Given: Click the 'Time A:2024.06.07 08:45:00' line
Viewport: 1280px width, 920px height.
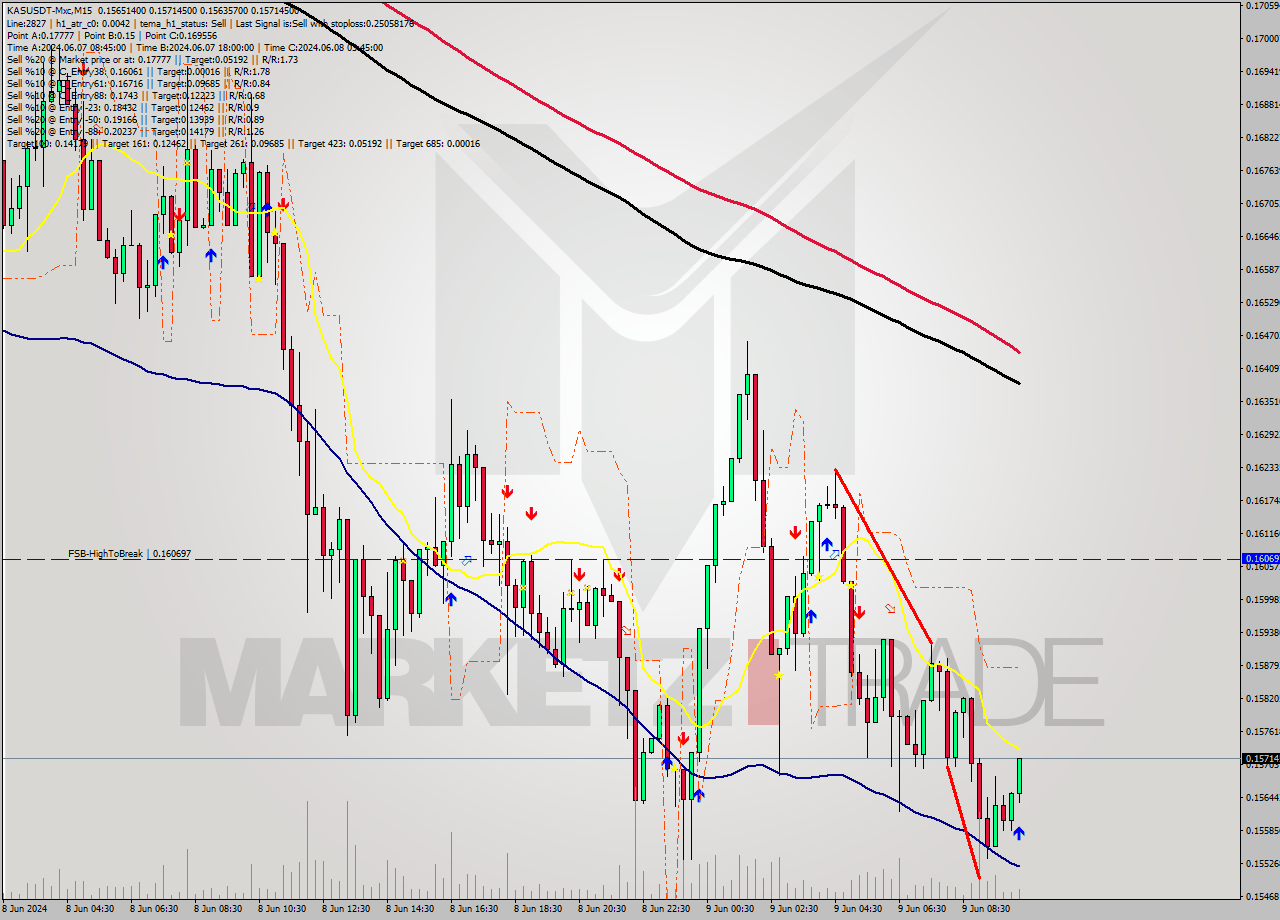Looking at the screenshot, I should tap(194, 47).
